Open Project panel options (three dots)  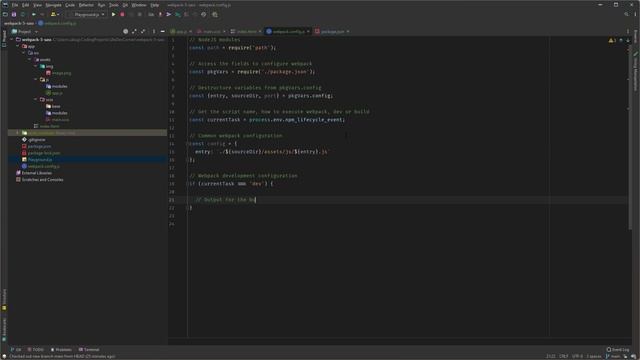(x=154, y=31)
